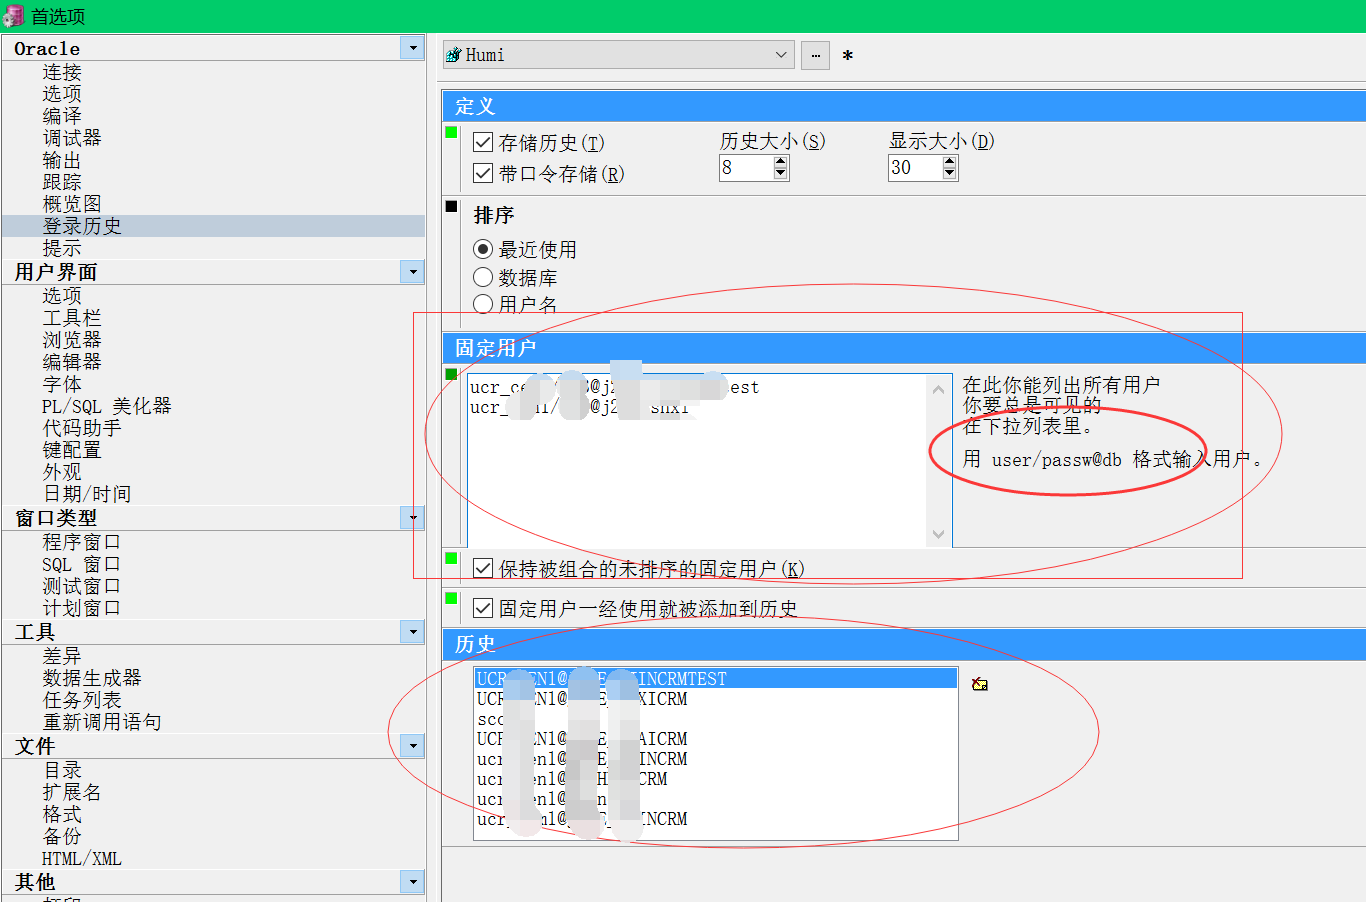Open 提示 preferences page

coord(62,248)
